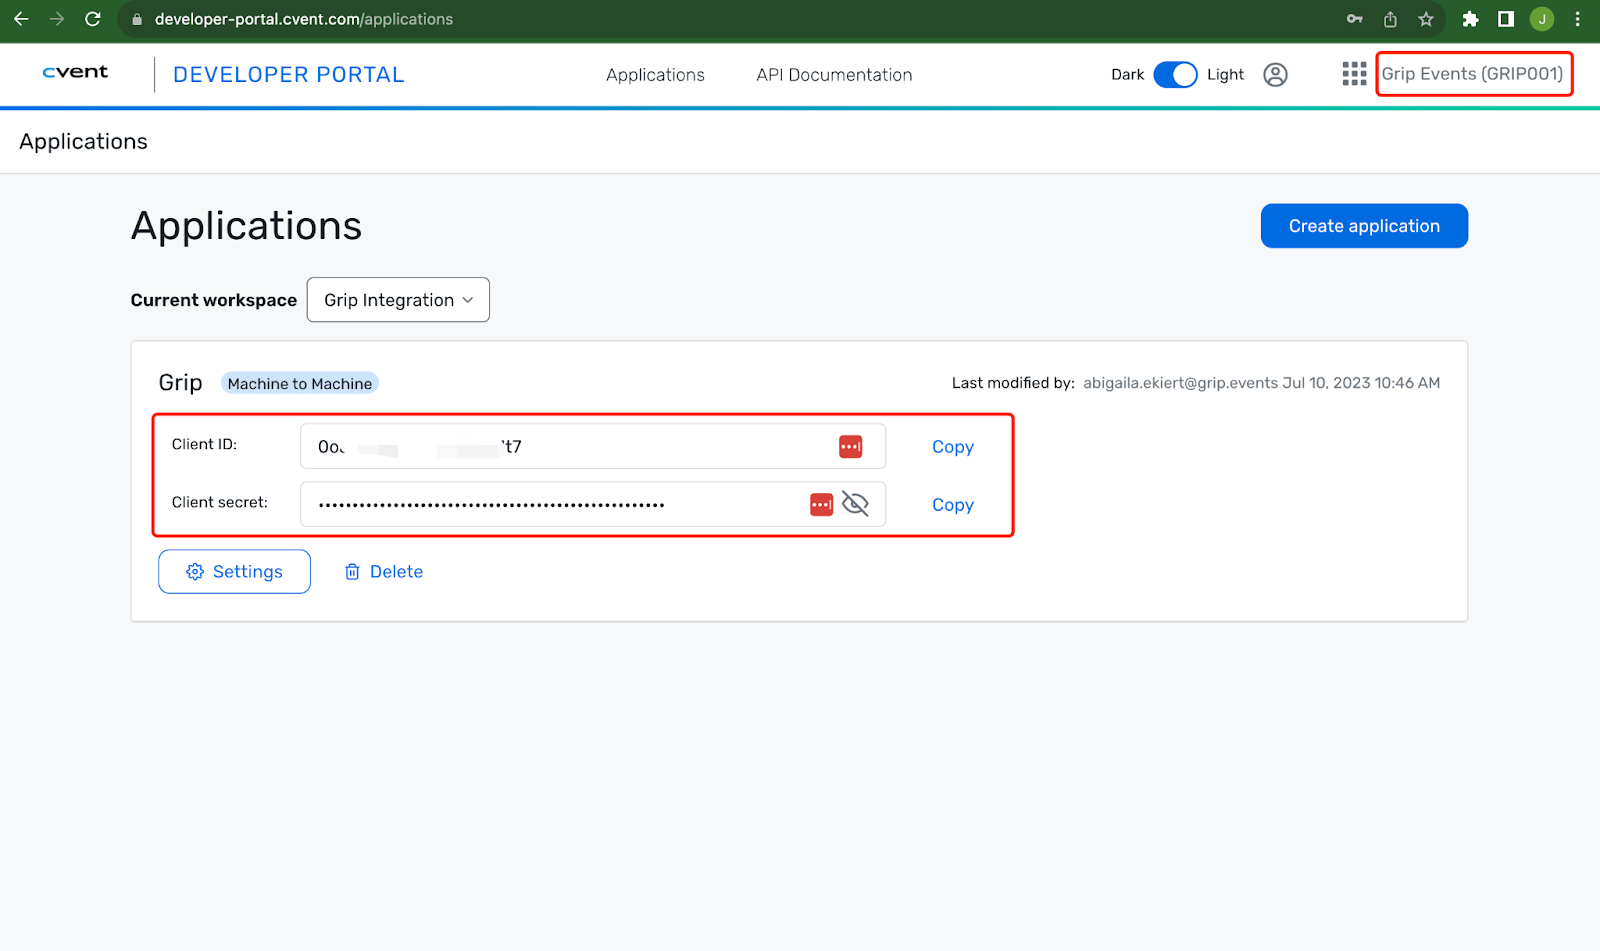Open the browser extensions puzzle icon

pos(1470,18)
